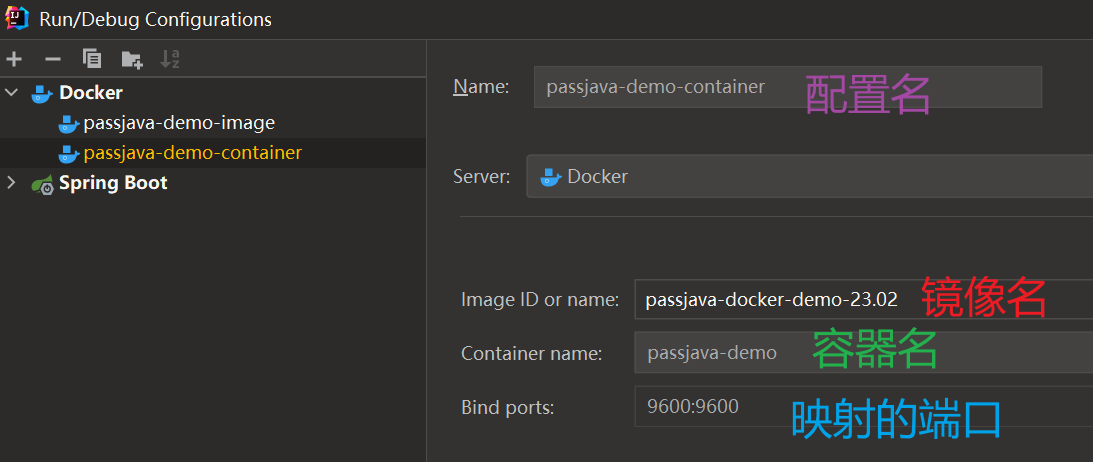Click the Bind ports field showing 9600:9600

(700, 406)
